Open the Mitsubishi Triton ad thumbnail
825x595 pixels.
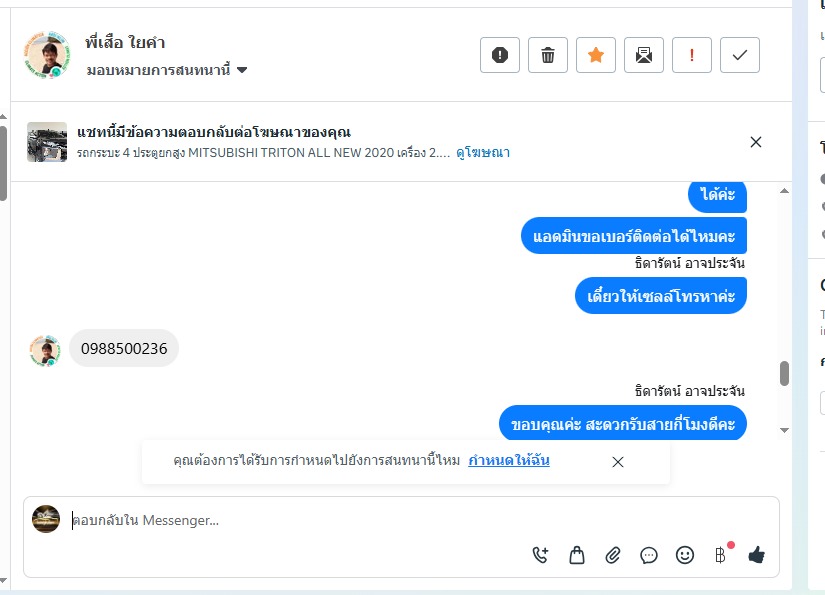point(47,142)
